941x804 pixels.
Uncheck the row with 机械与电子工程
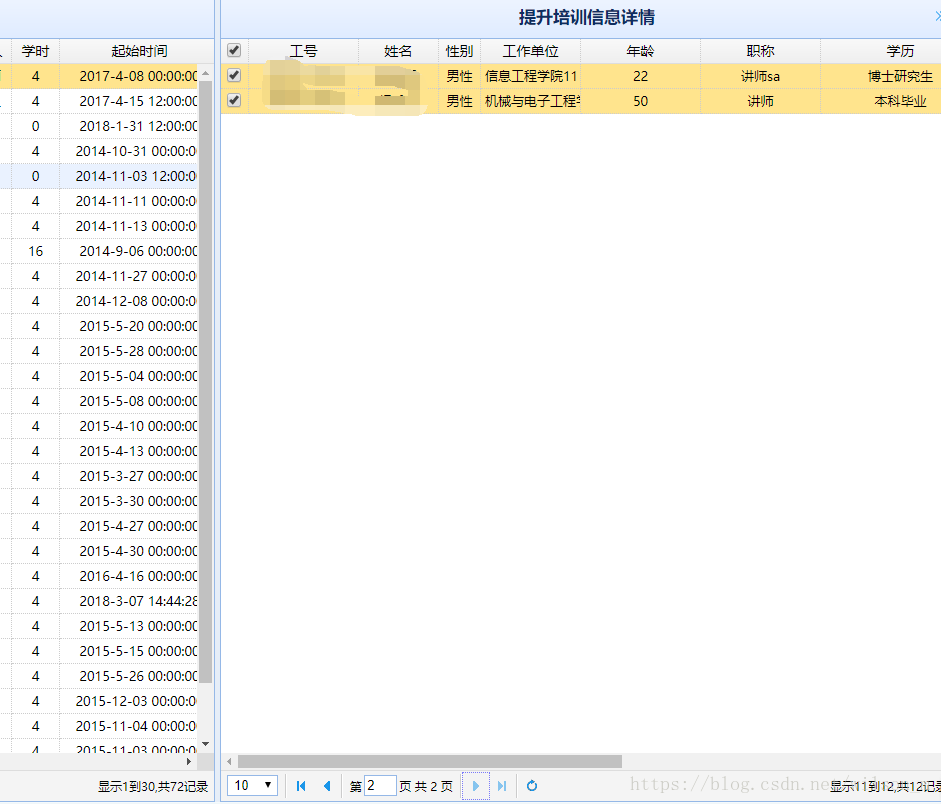tap(234, 100)
